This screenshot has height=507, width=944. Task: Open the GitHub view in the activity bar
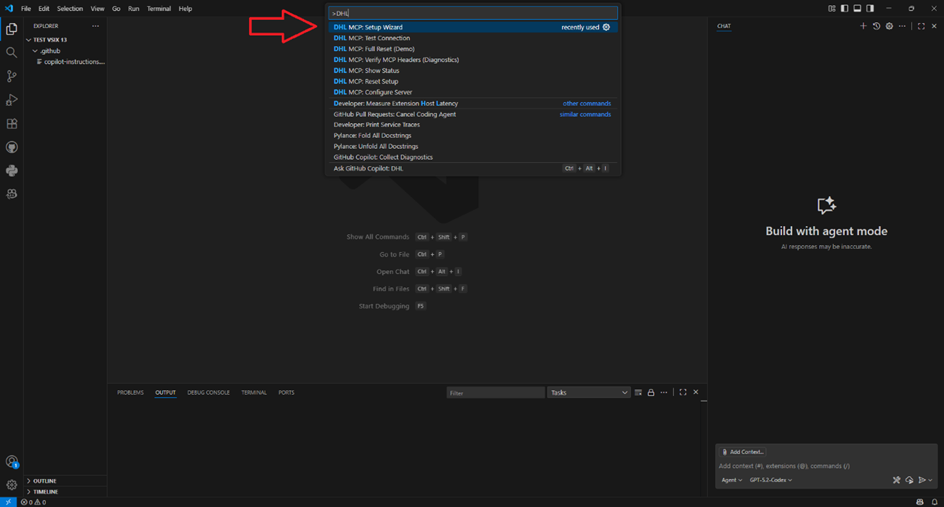pyautogui.click(x=11, y=147)
